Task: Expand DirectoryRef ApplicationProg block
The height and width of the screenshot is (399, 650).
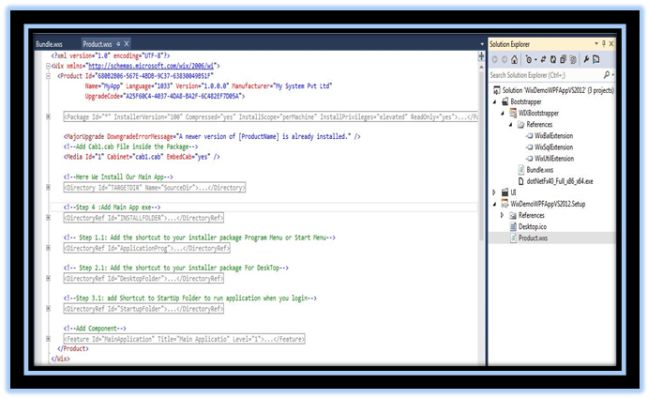Action: [48, 248]
